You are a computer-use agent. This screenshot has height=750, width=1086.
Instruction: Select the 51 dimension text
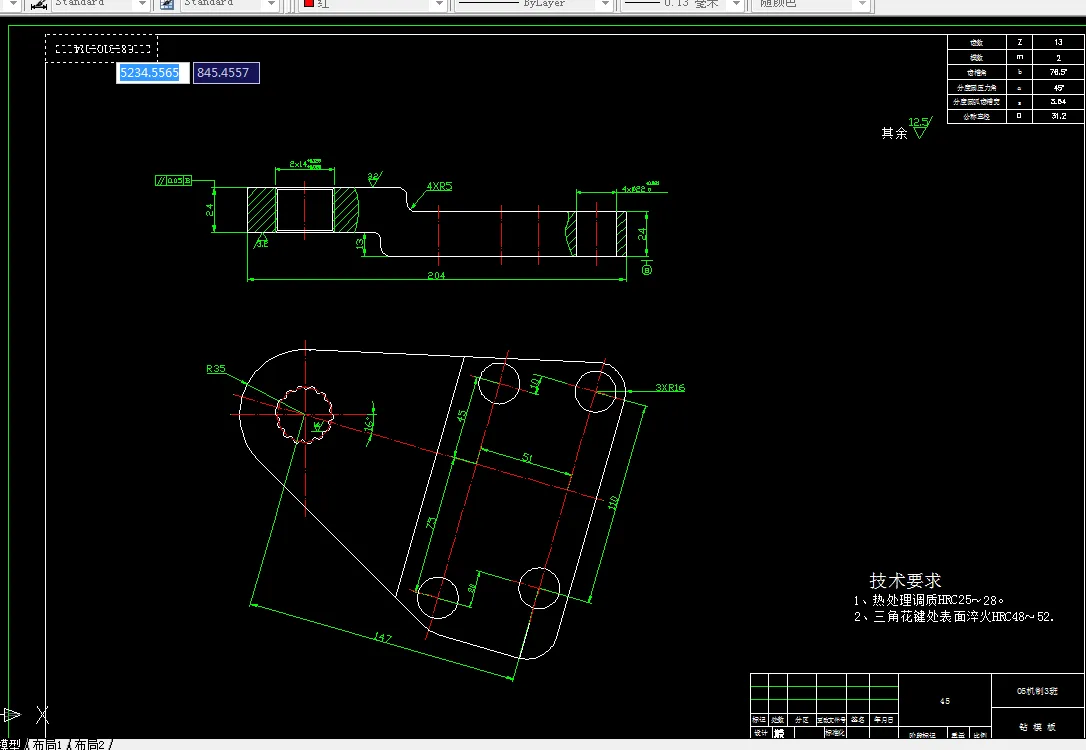(528, 458)
